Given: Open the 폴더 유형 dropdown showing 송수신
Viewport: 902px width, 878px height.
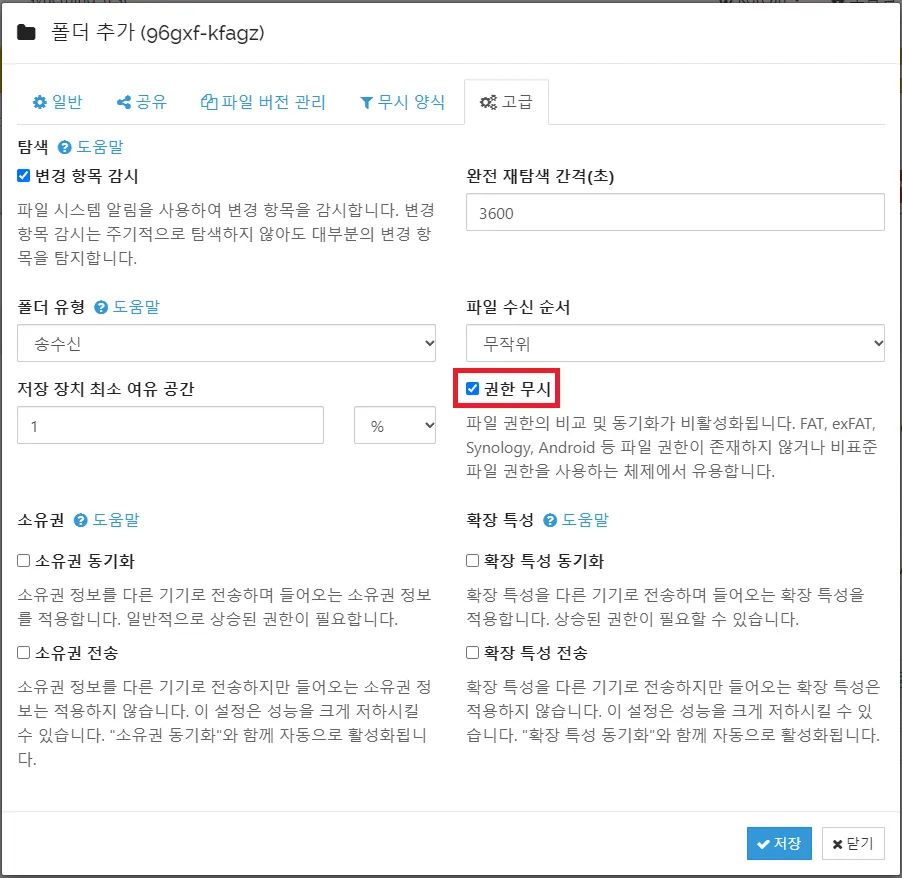Looking at the screenshot, I should [x=225, y=343].
